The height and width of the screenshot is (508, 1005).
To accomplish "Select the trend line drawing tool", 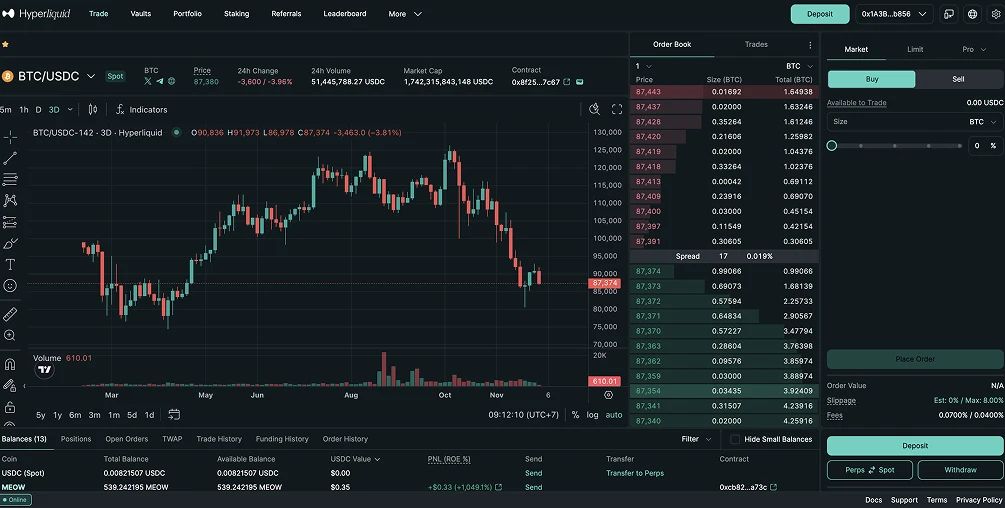I will click(10, 158).
